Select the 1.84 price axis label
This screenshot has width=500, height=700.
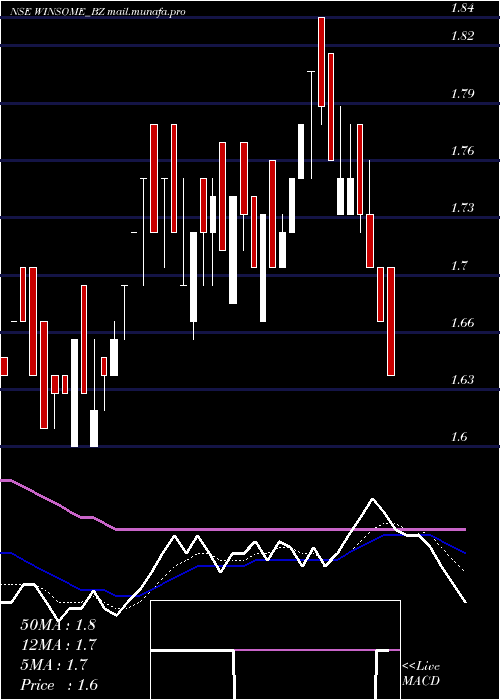point(461,8)
